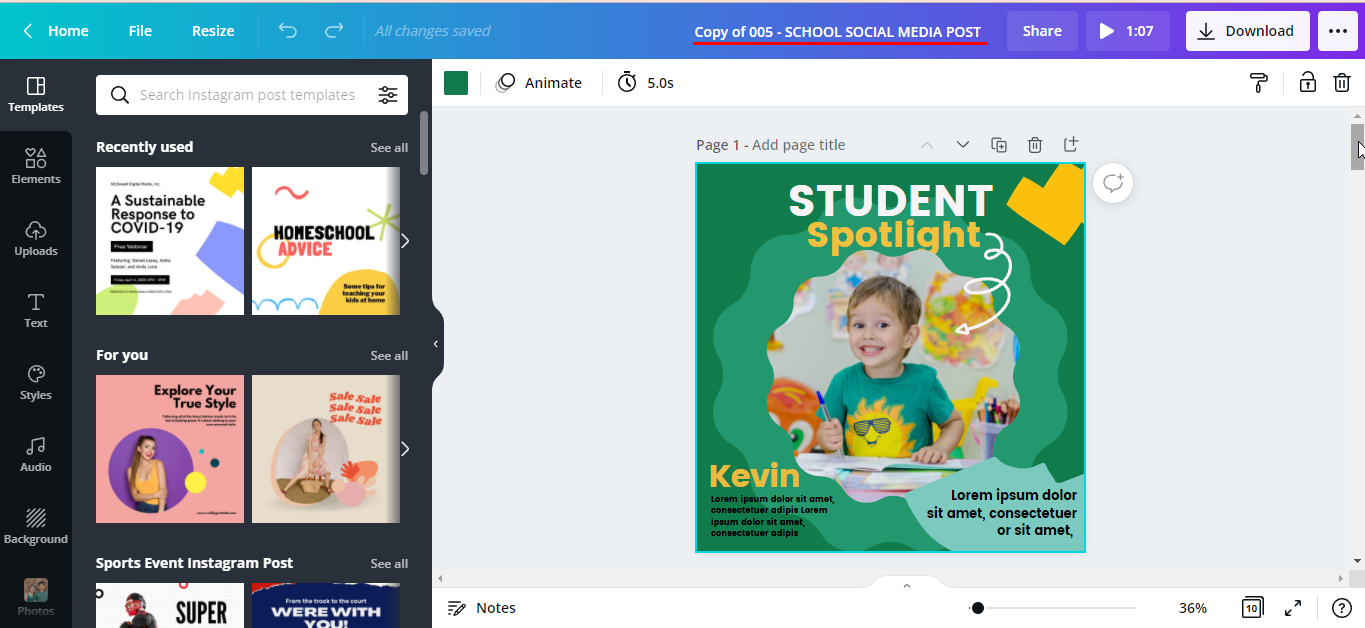Viewport: 1365px width, 628px height.
Task: Click the canvas vertical scrollbar handle
Action: (x=1357, y=147)
